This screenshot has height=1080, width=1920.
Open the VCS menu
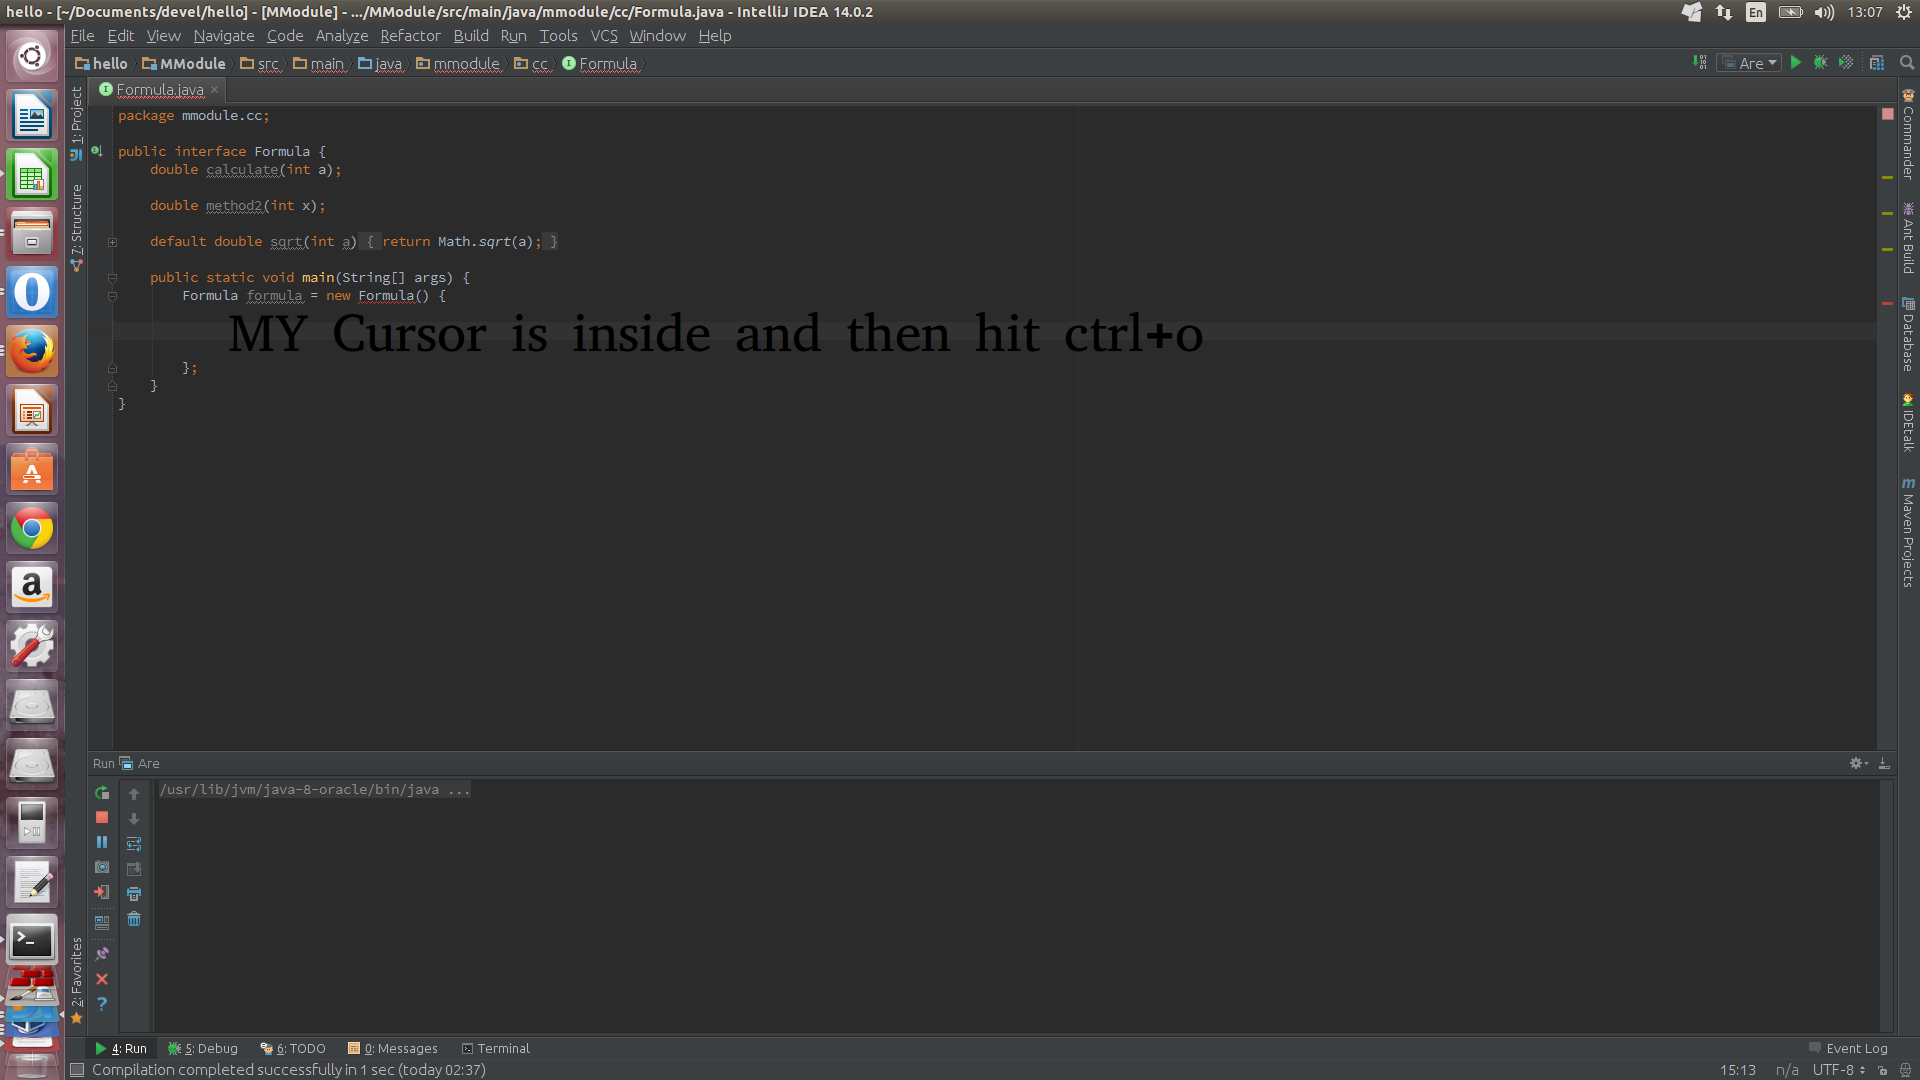(604, 36)
